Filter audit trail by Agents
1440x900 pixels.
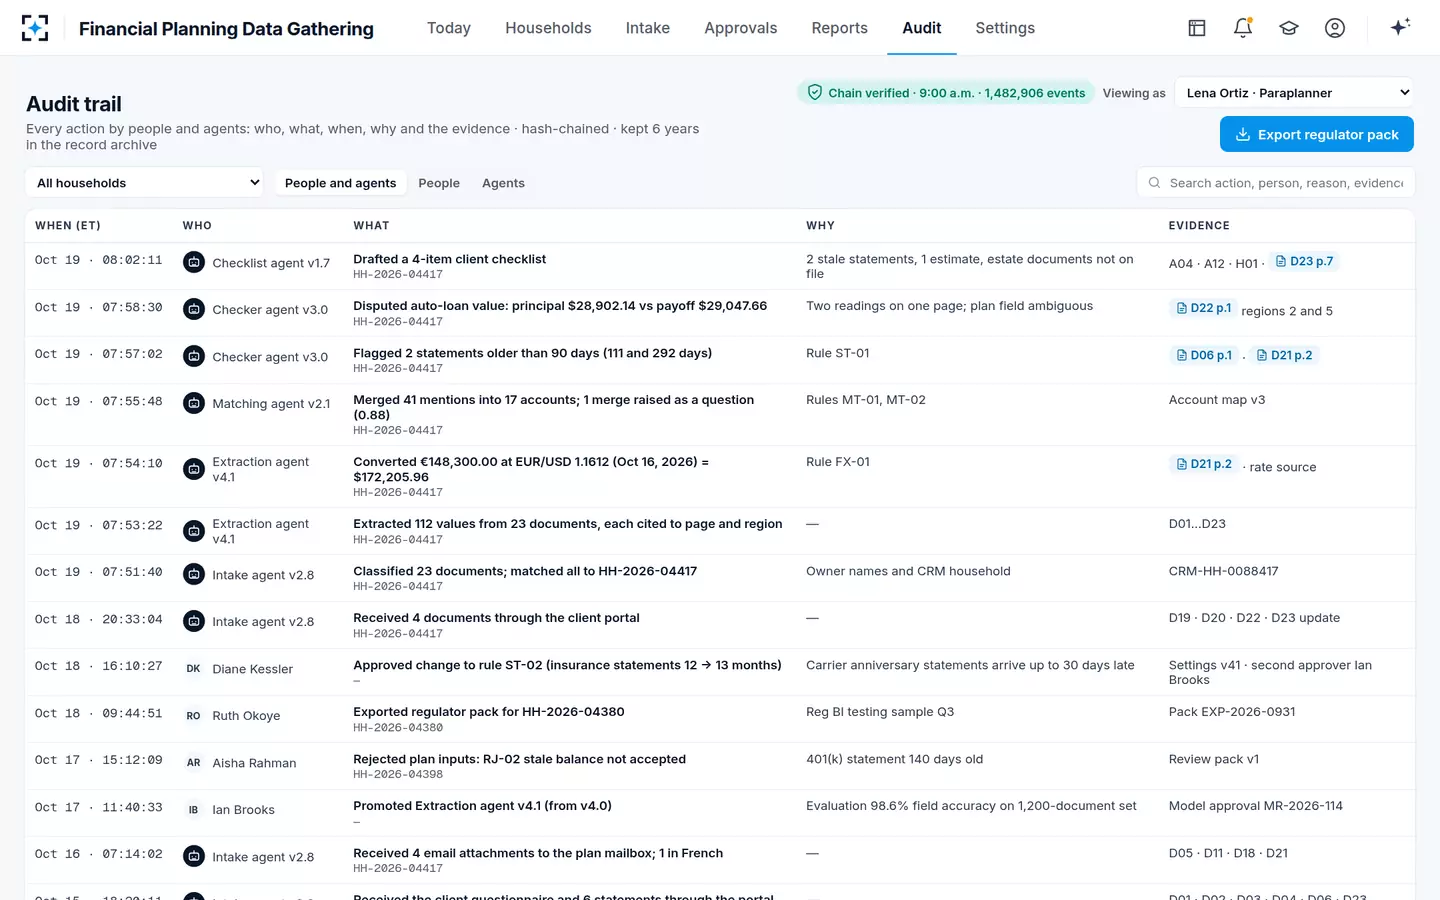[503, 183]
